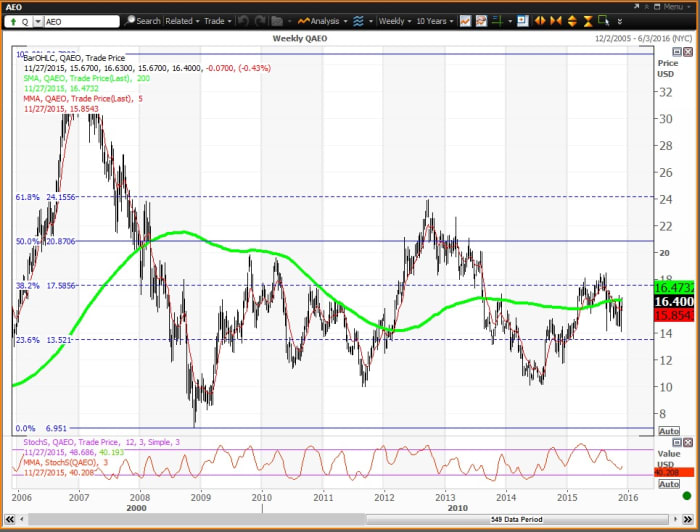
Task: Open the Weekly interval dropdown
Action: [394, 20]
